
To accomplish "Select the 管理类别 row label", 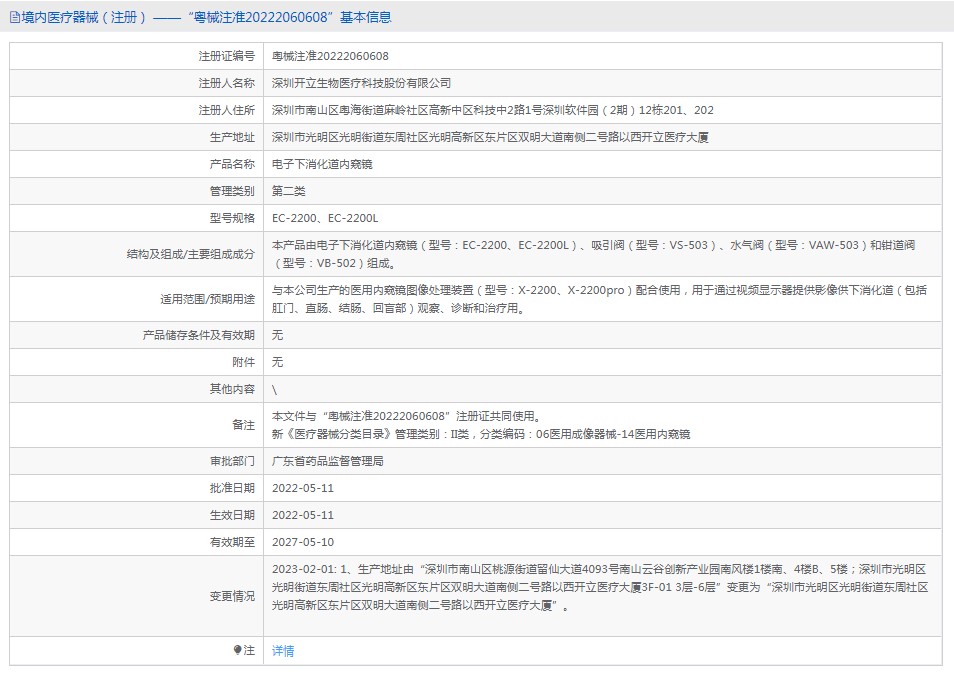I will tap(232, 191).
